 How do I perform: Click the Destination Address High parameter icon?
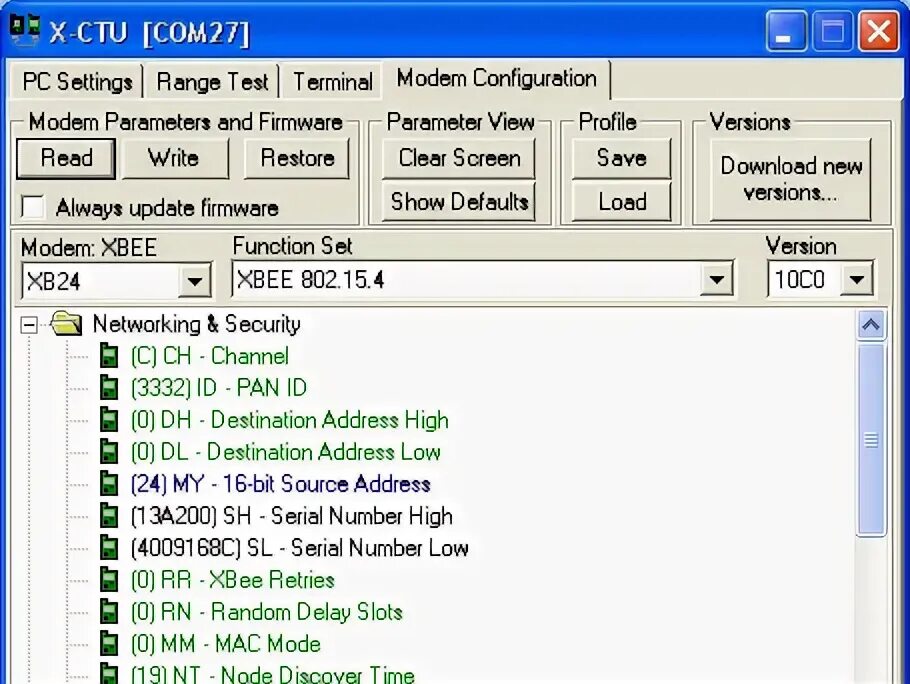pos(109,419)
